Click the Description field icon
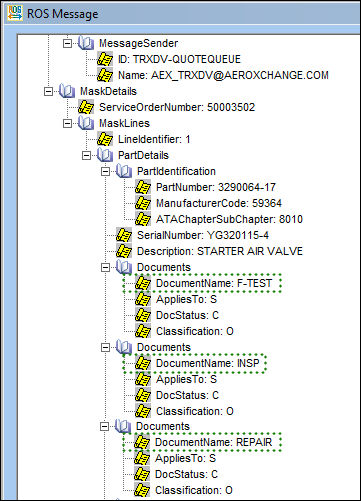The height and width of the screenshot is (501, 361). [x=124, y=251]
